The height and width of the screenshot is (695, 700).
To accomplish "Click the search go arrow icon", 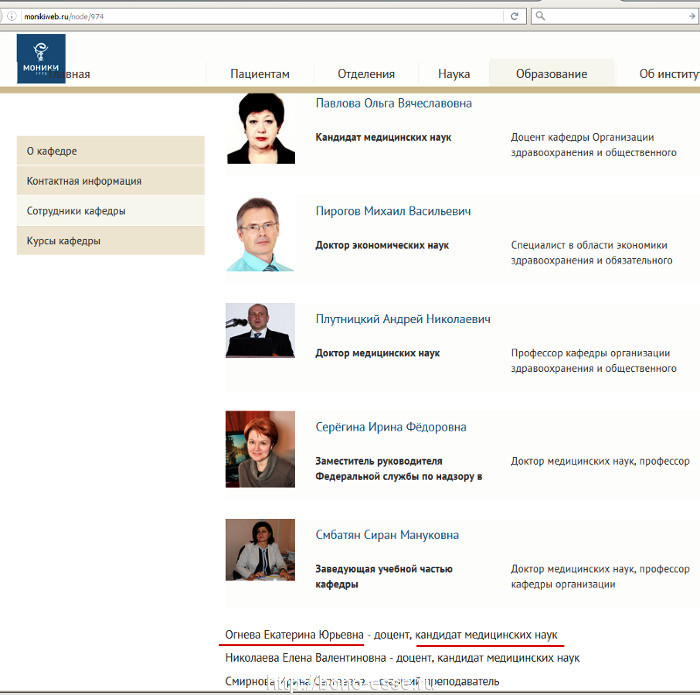I will pyautogui.click(x=692, y=17).
